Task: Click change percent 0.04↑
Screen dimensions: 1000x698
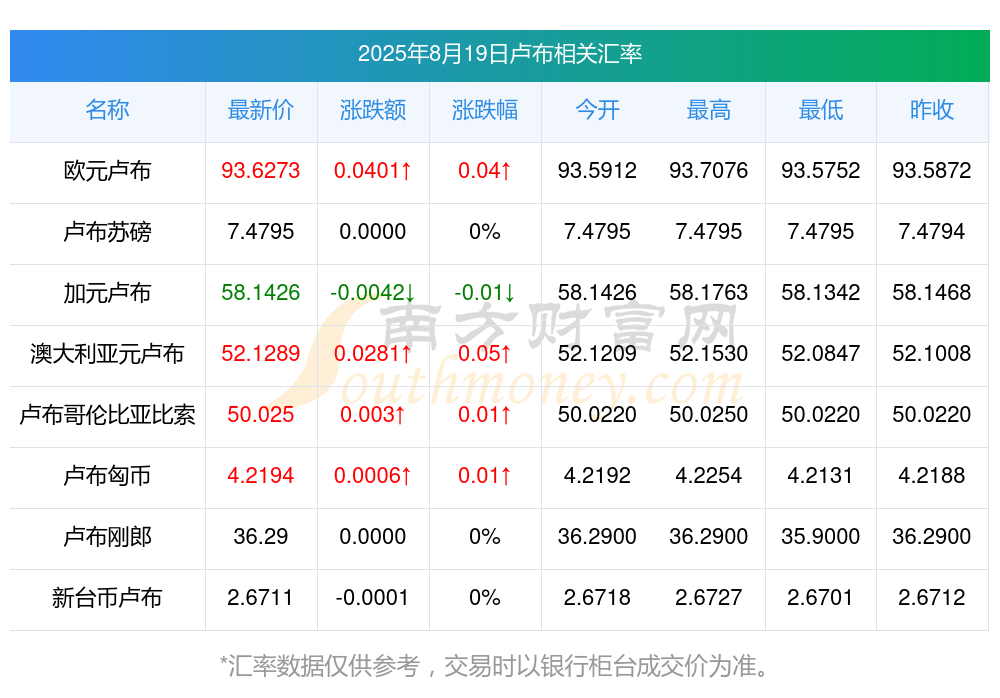Action: pyautogui.click(x=485, y=170)
